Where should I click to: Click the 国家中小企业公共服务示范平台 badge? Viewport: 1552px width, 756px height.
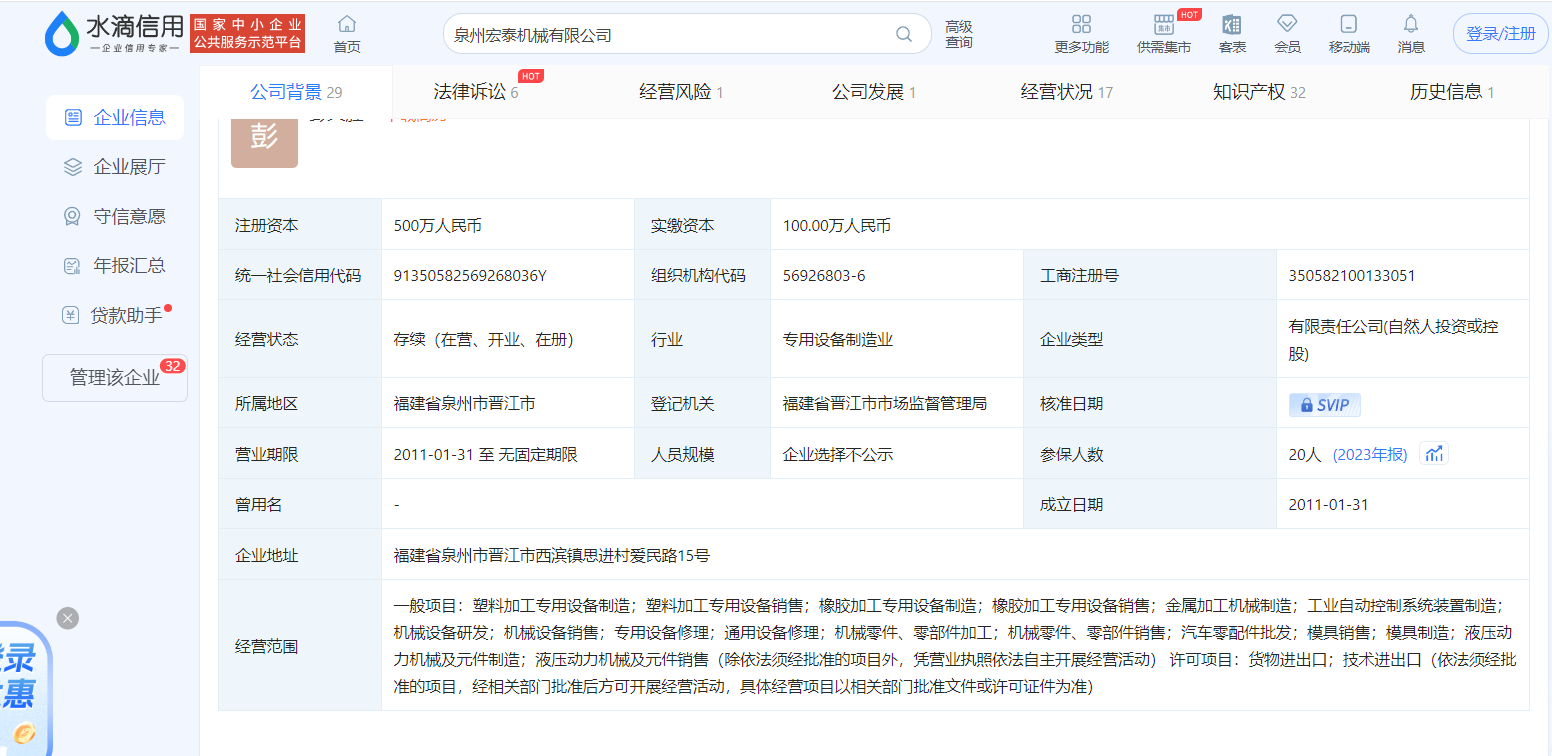click(247, 34)
